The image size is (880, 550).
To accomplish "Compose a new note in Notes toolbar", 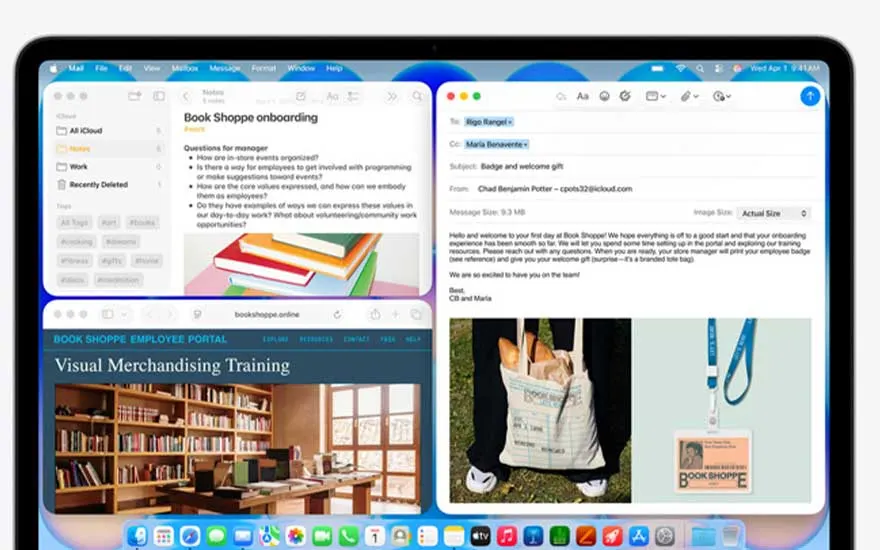I will pyautogui.click(x=301, y=96).
